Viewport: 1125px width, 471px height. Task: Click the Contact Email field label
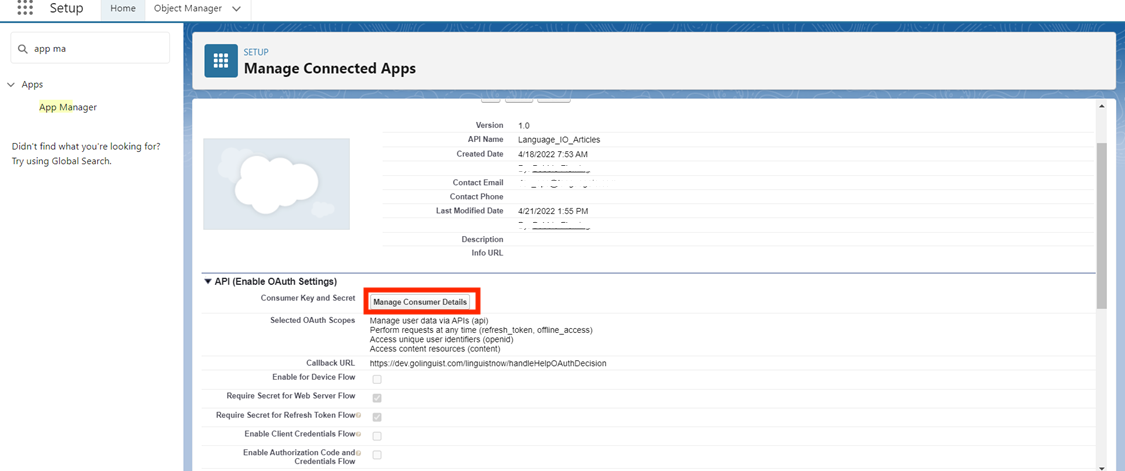[478, 182]
